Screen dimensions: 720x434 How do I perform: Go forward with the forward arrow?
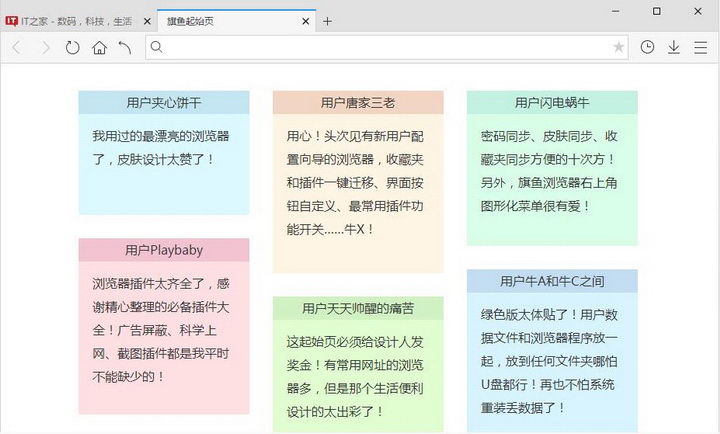(x=45, y=47)
